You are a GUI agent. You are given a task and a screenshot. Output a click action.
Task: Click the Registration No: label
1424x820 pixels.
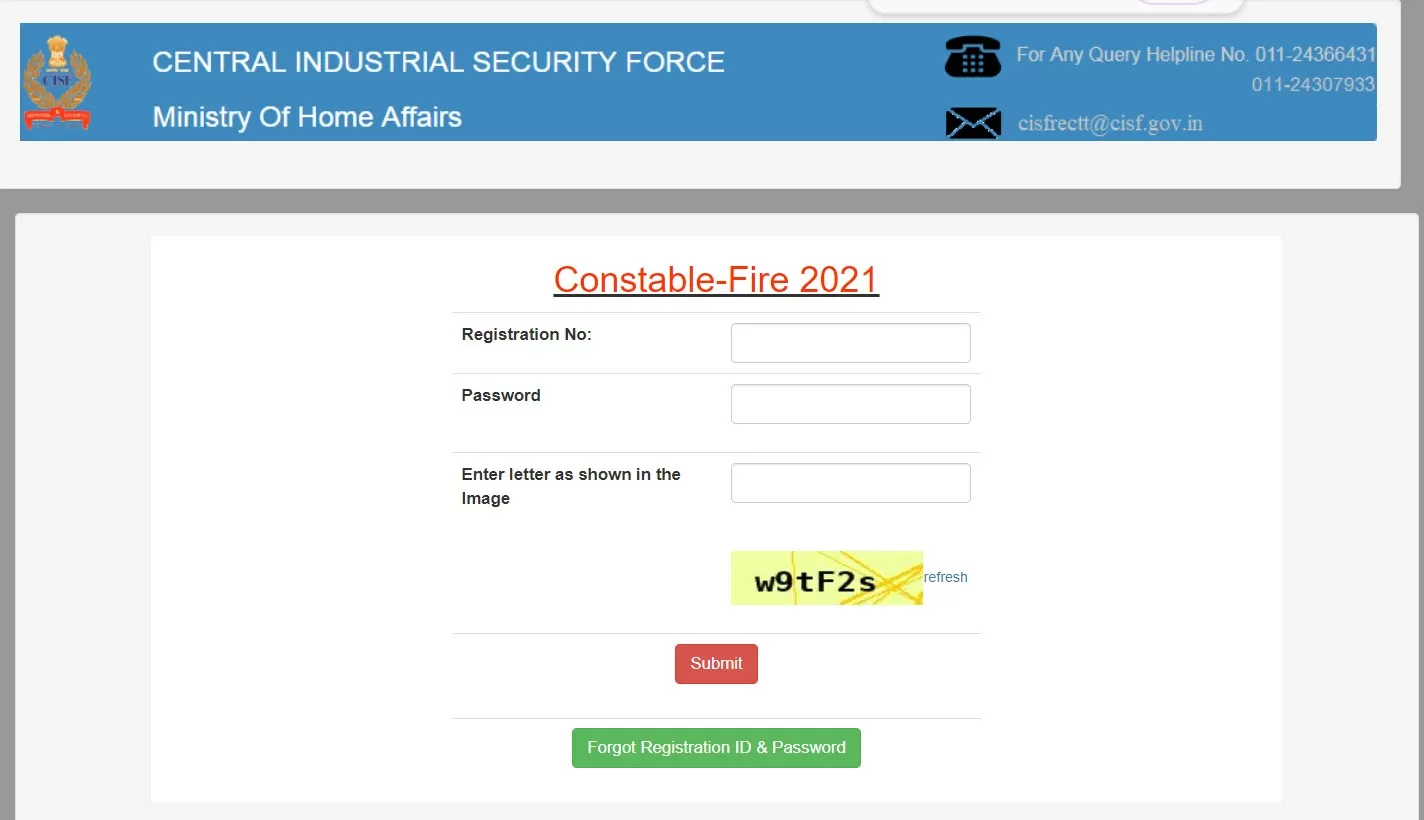click(526, 335)
